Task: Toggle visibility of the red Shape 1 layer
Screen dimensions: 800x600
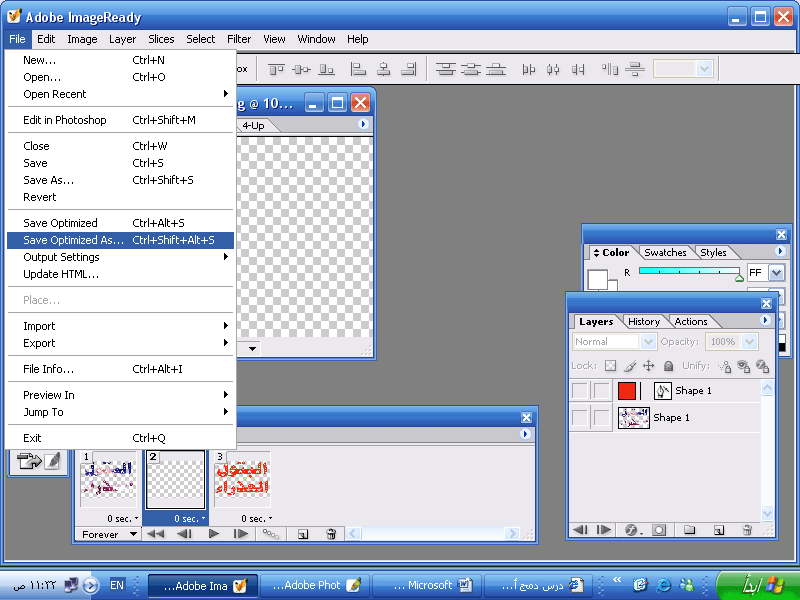Action: [x=579, y=391]
